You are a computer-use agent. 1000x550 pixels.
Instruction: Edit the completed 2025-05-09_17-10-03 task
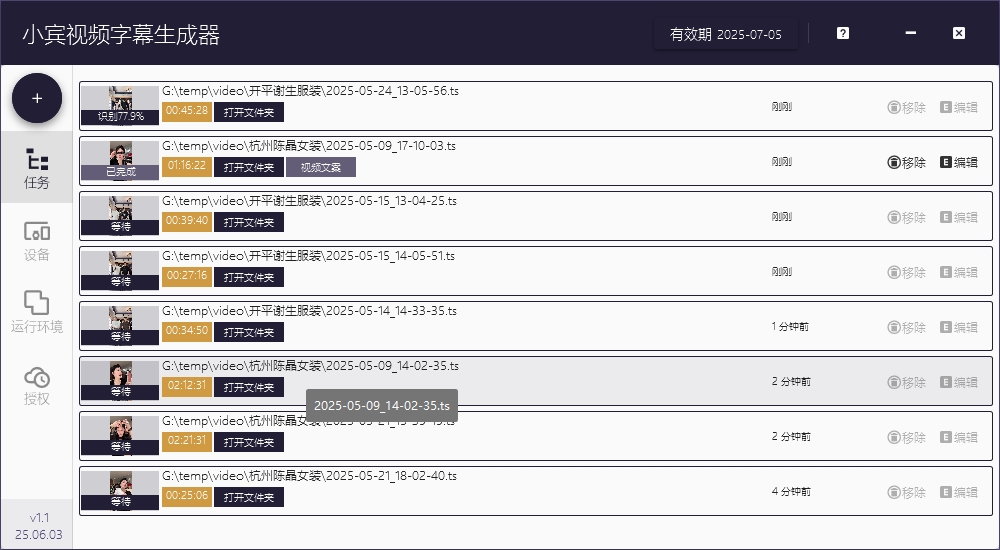[x=958, y=162]
